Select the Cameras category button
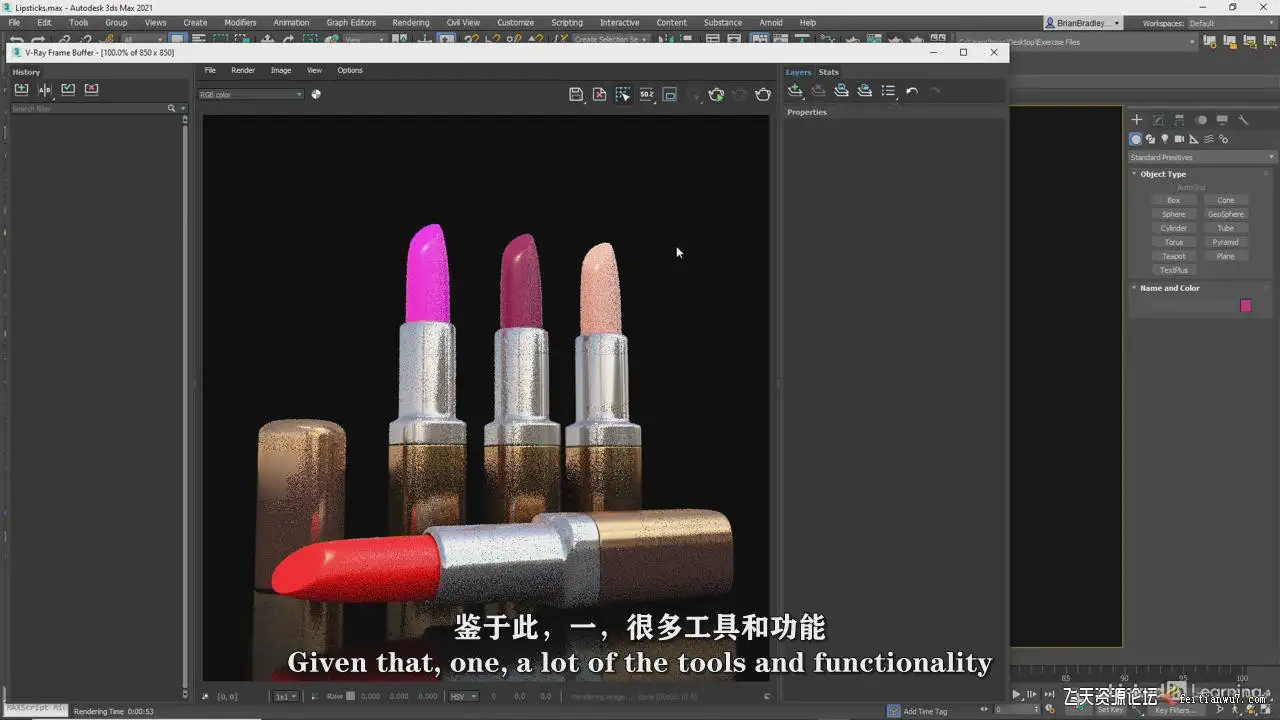 pyautogui.click(x=1180, y=139)
